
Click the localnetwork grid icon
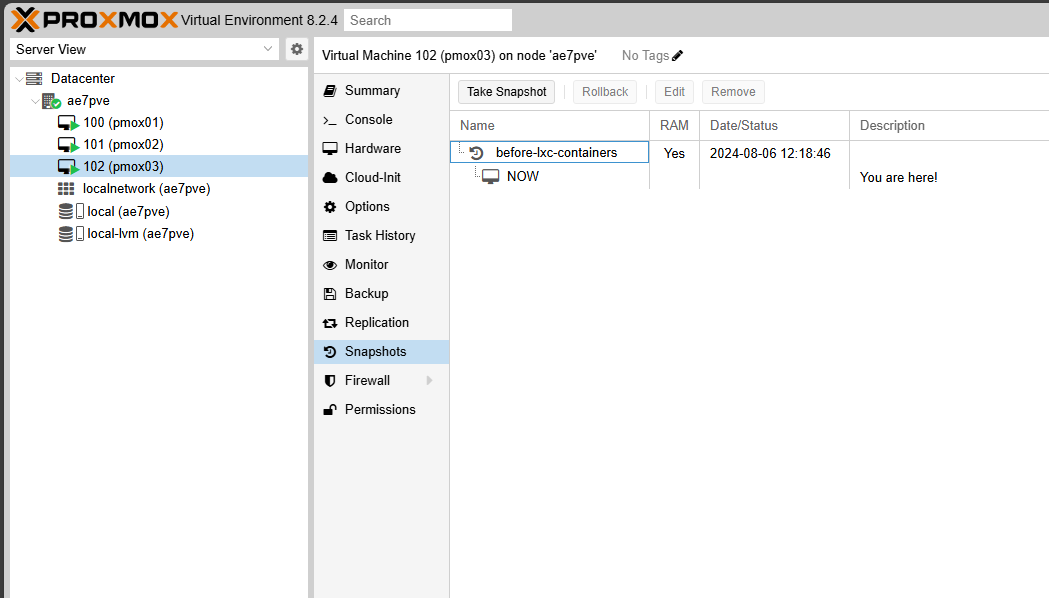coord(66,189)
